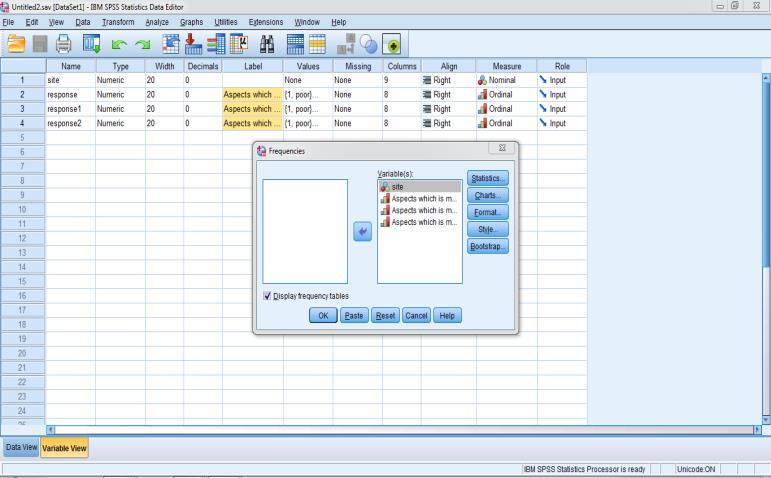Open the Transform menu
The image size is (771, 478).
pos(118,22)
